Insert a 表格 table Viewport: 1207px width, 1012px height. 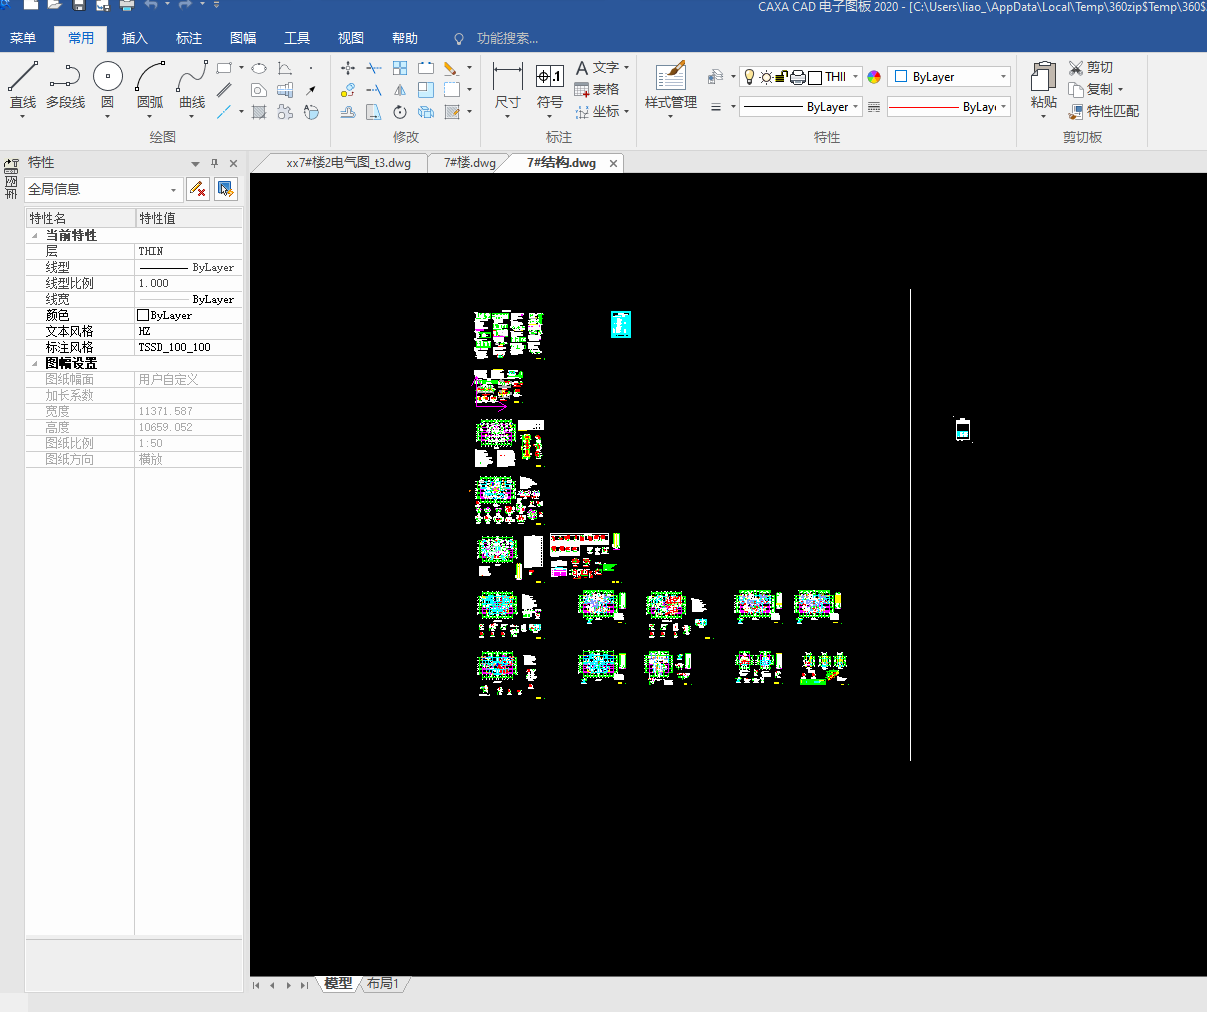[x=597, y=90]
